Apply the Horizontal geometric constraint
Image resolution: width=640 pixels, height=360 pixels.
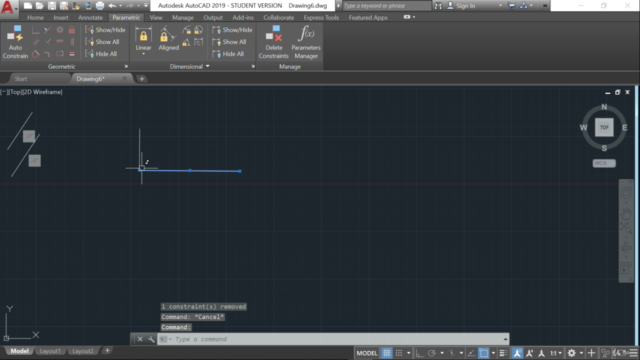60,42
